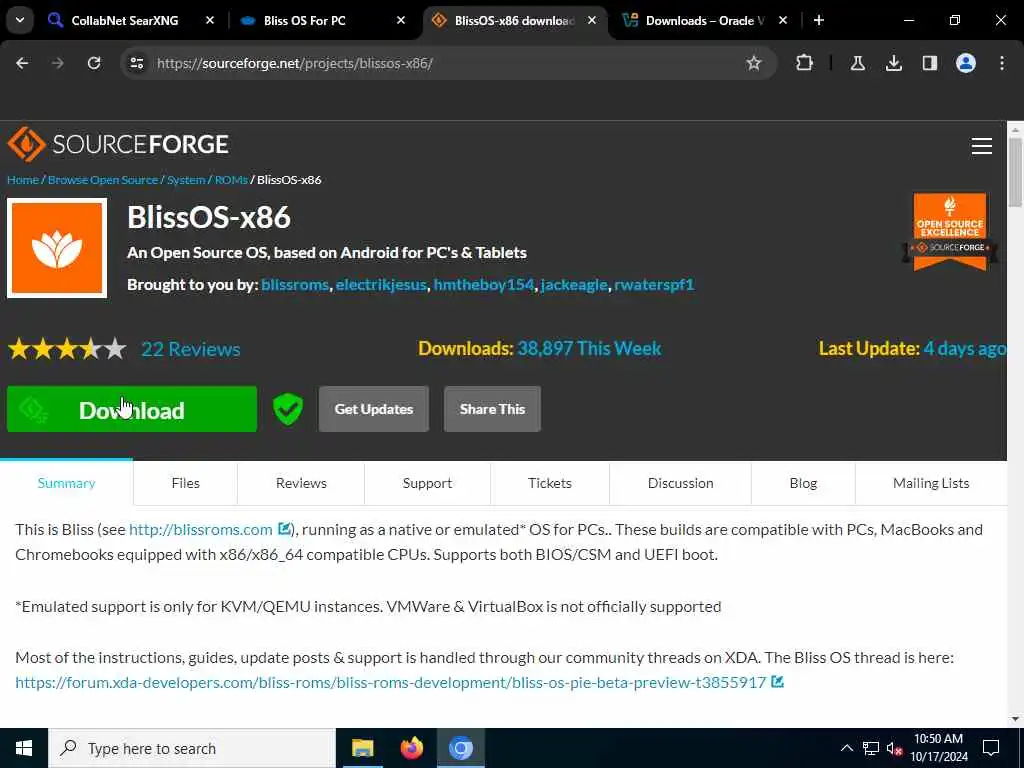The height and width of the screenshot is (768, 1024).
Task: Click the star rating
Action: (67, 349)
